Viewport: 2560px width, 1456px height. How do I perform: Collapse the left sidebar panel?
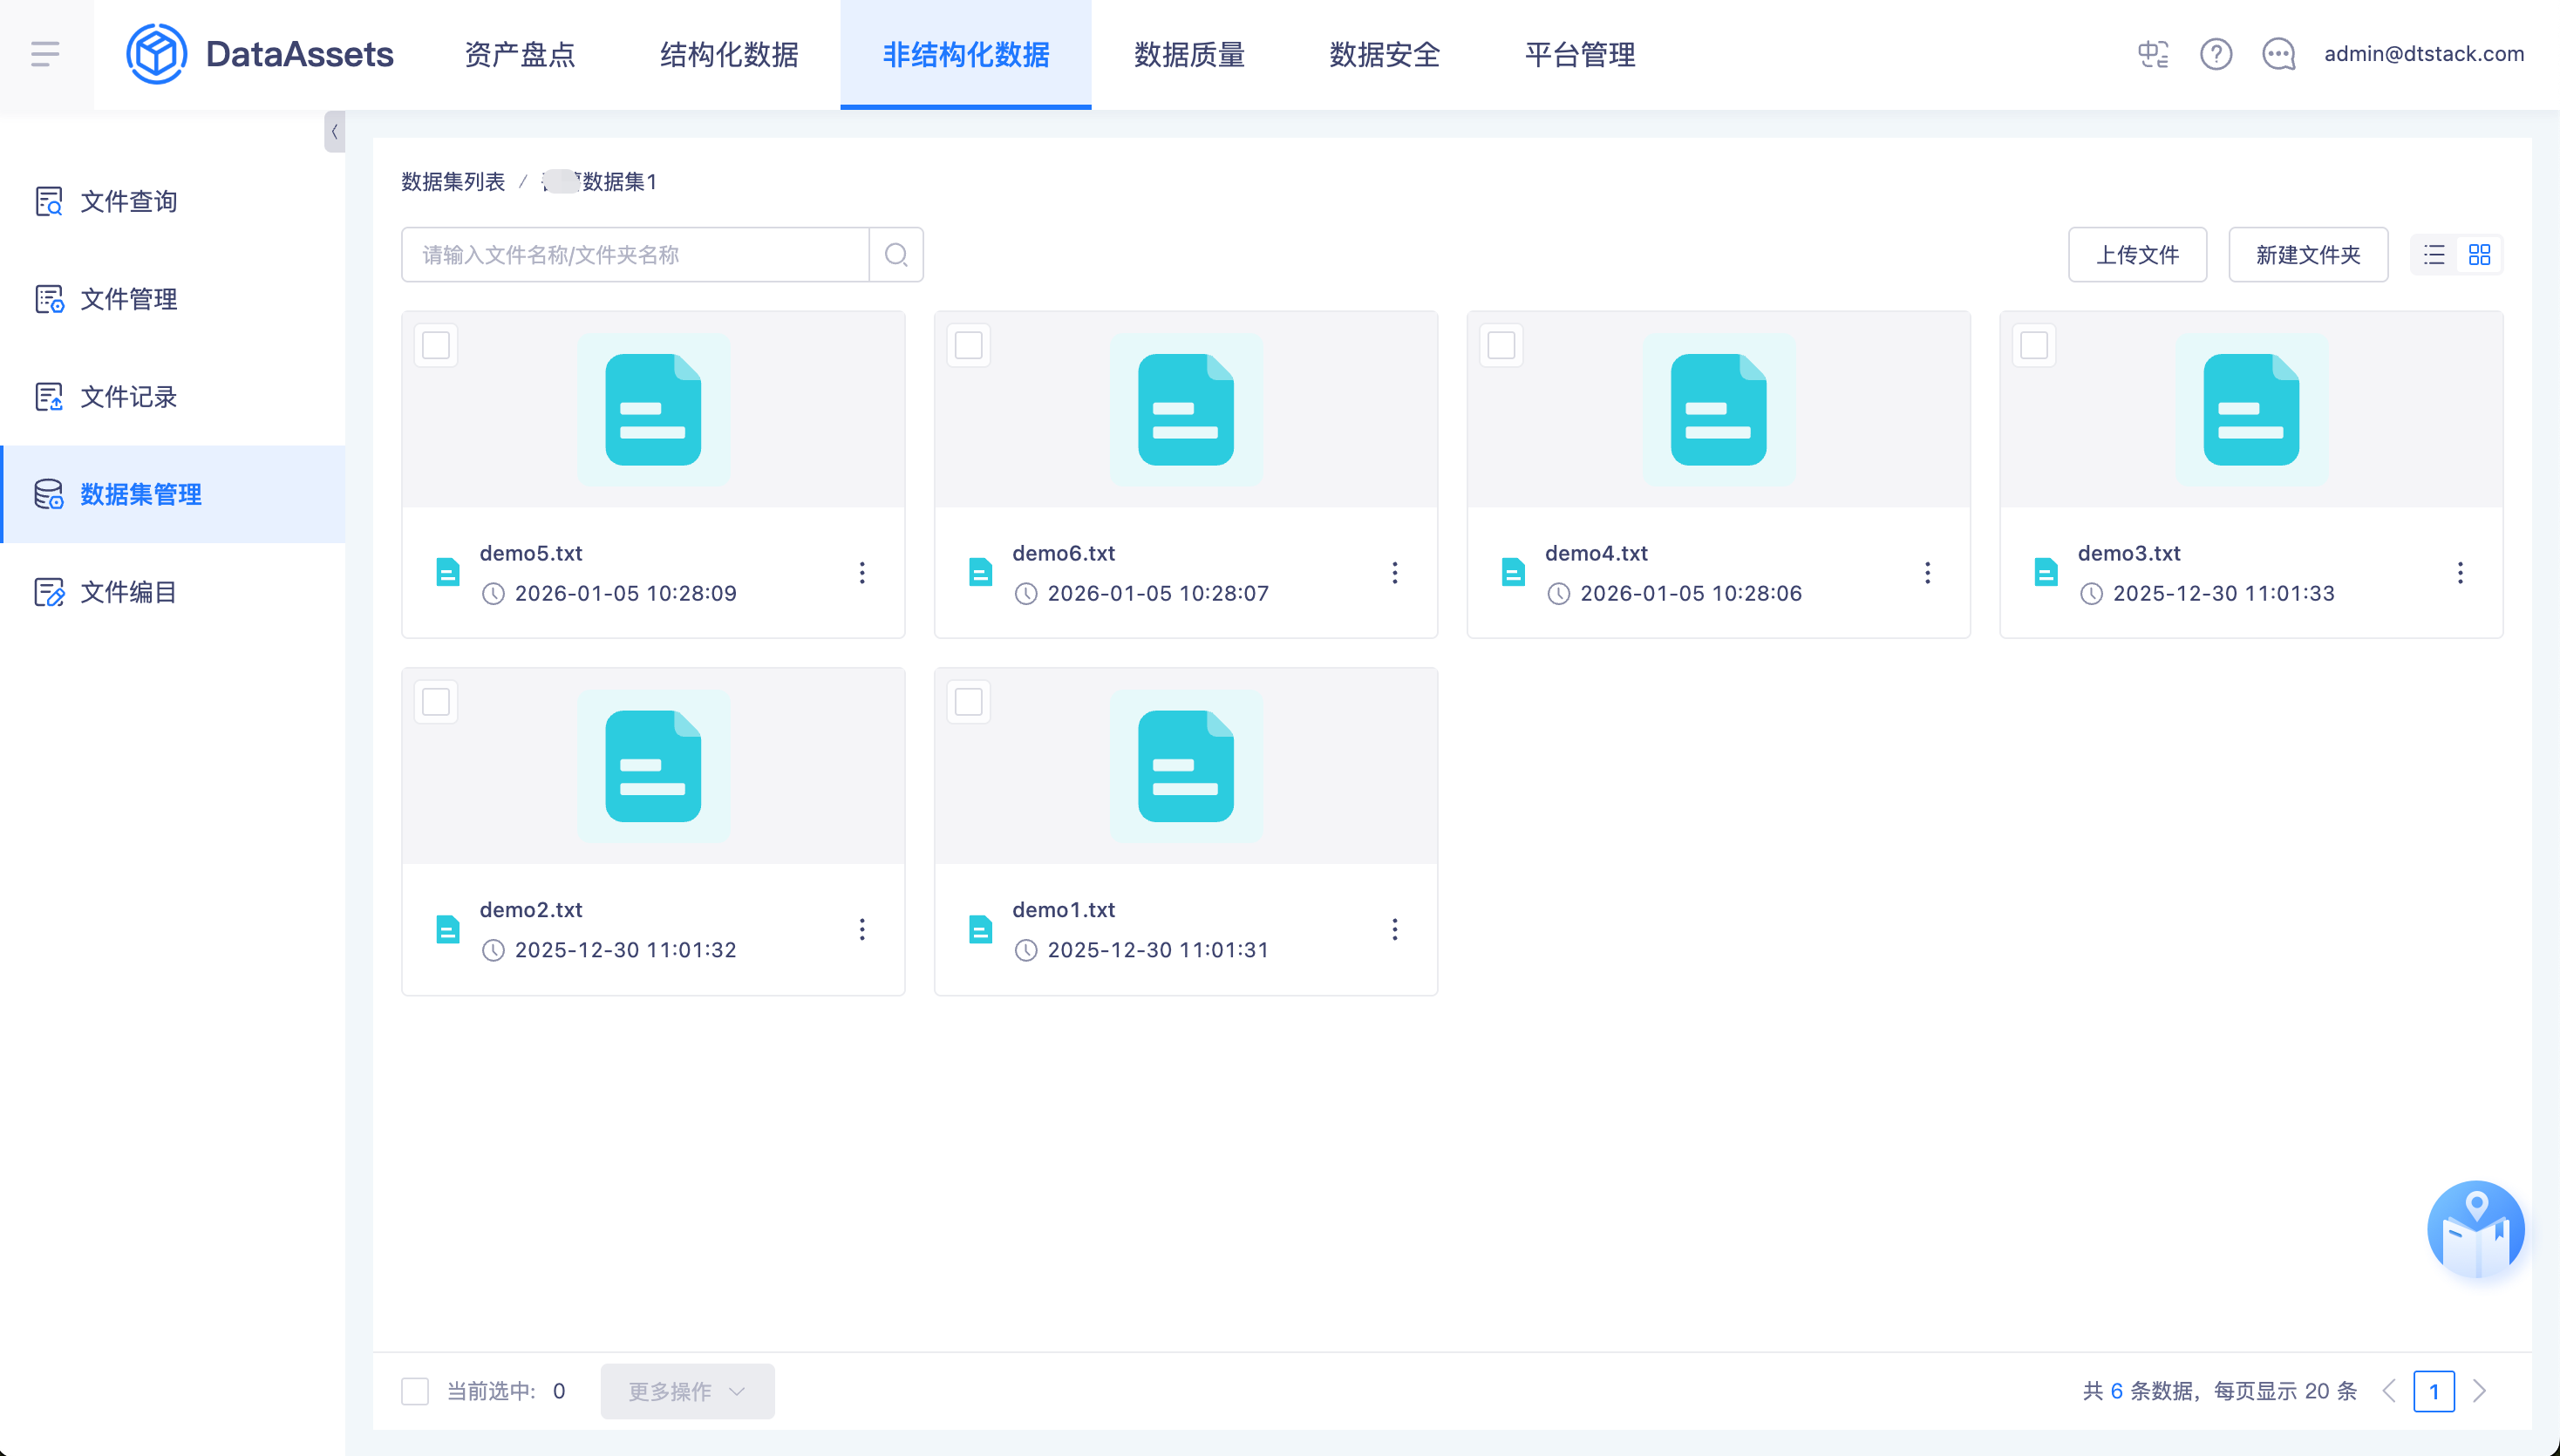(334, 131)
